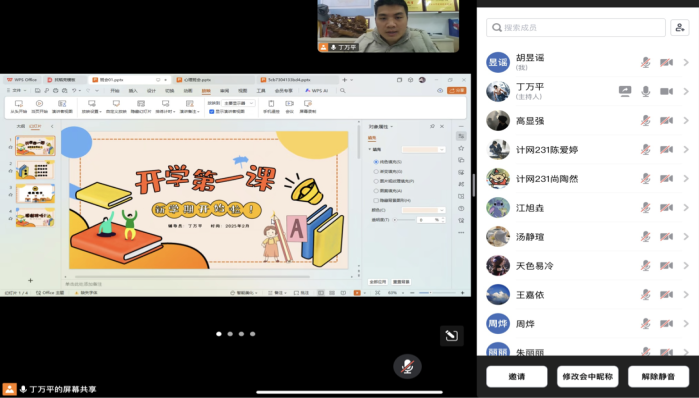The height and width of the screenshot is (398, 699).
Task: Click the microphone icon for 丁万平
Action: click(x=646, y=91)
